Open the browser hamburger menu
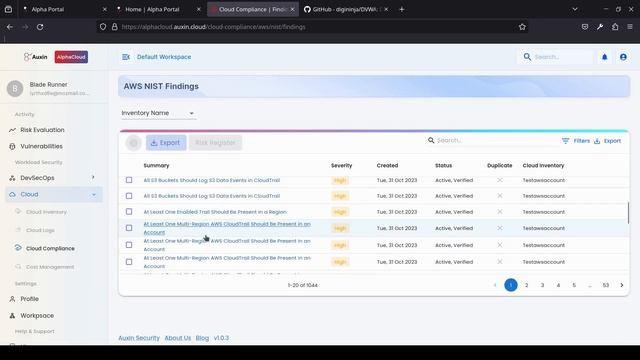The width and height of the screenshot is (640, 360). [630, 27]
